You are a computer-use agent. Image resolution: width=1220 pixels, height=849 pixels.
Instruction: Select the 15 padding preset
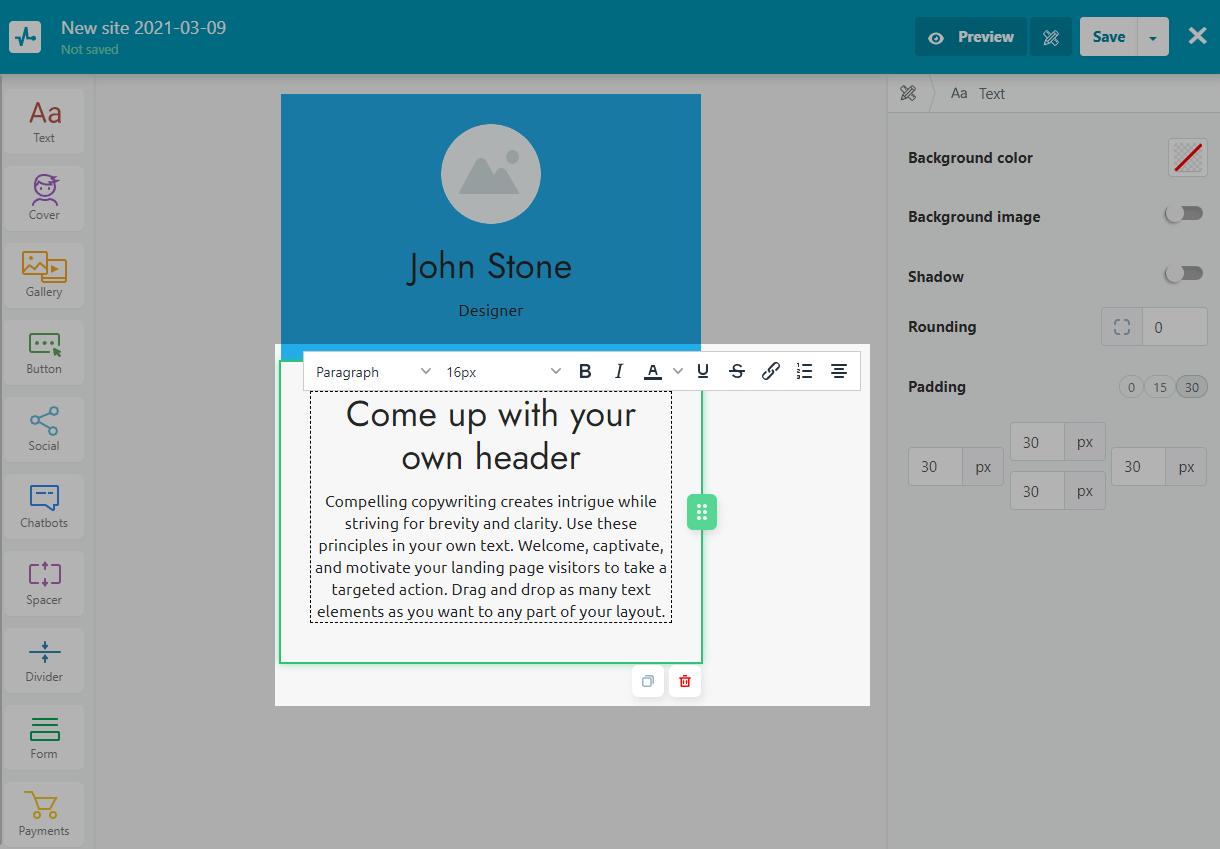[1160, 387]
